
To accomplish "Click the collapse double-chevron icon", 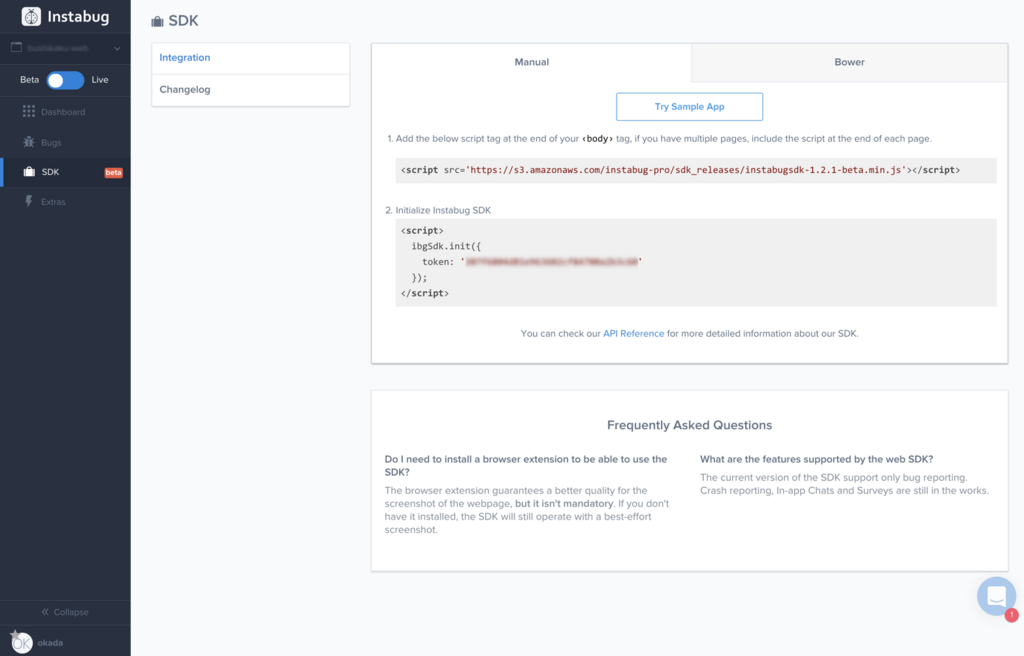I will click(x=45, y=612).
